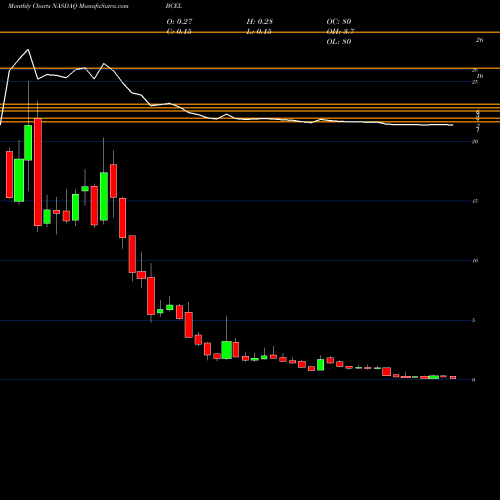Click the '20' price axis label
This screenshot has width=500, height=500.
coord(475,142)
